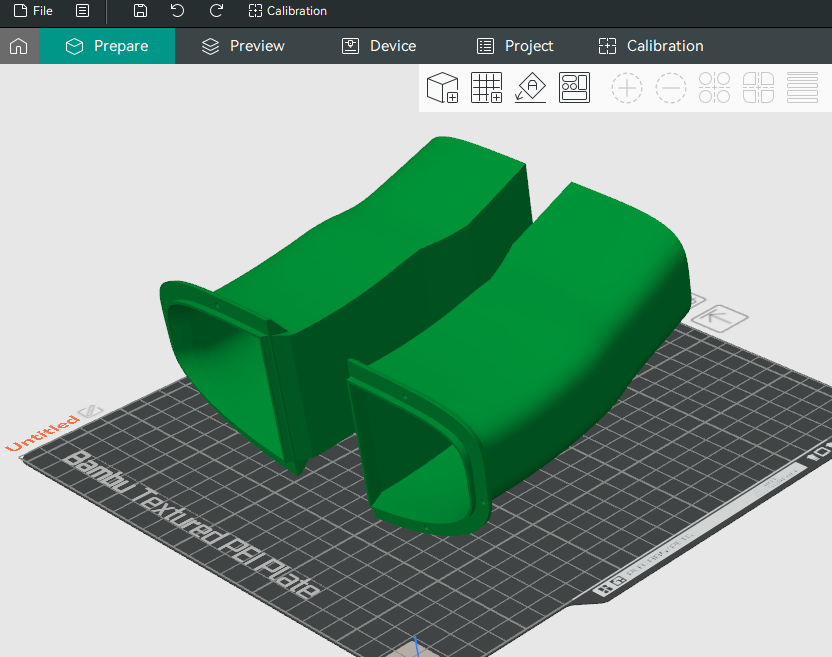Open the list menu icon beside File
The width and height of the screenshot is (832, 657).
click(x=82, y=11)
